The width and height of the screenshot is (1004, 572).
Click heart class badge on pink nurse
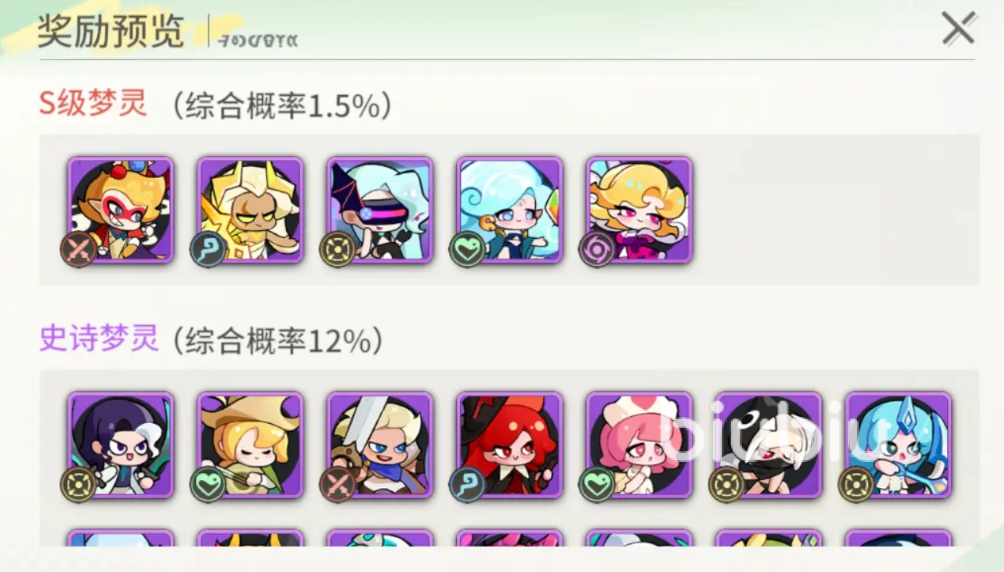pyautogui.click(x=596, y=485)
